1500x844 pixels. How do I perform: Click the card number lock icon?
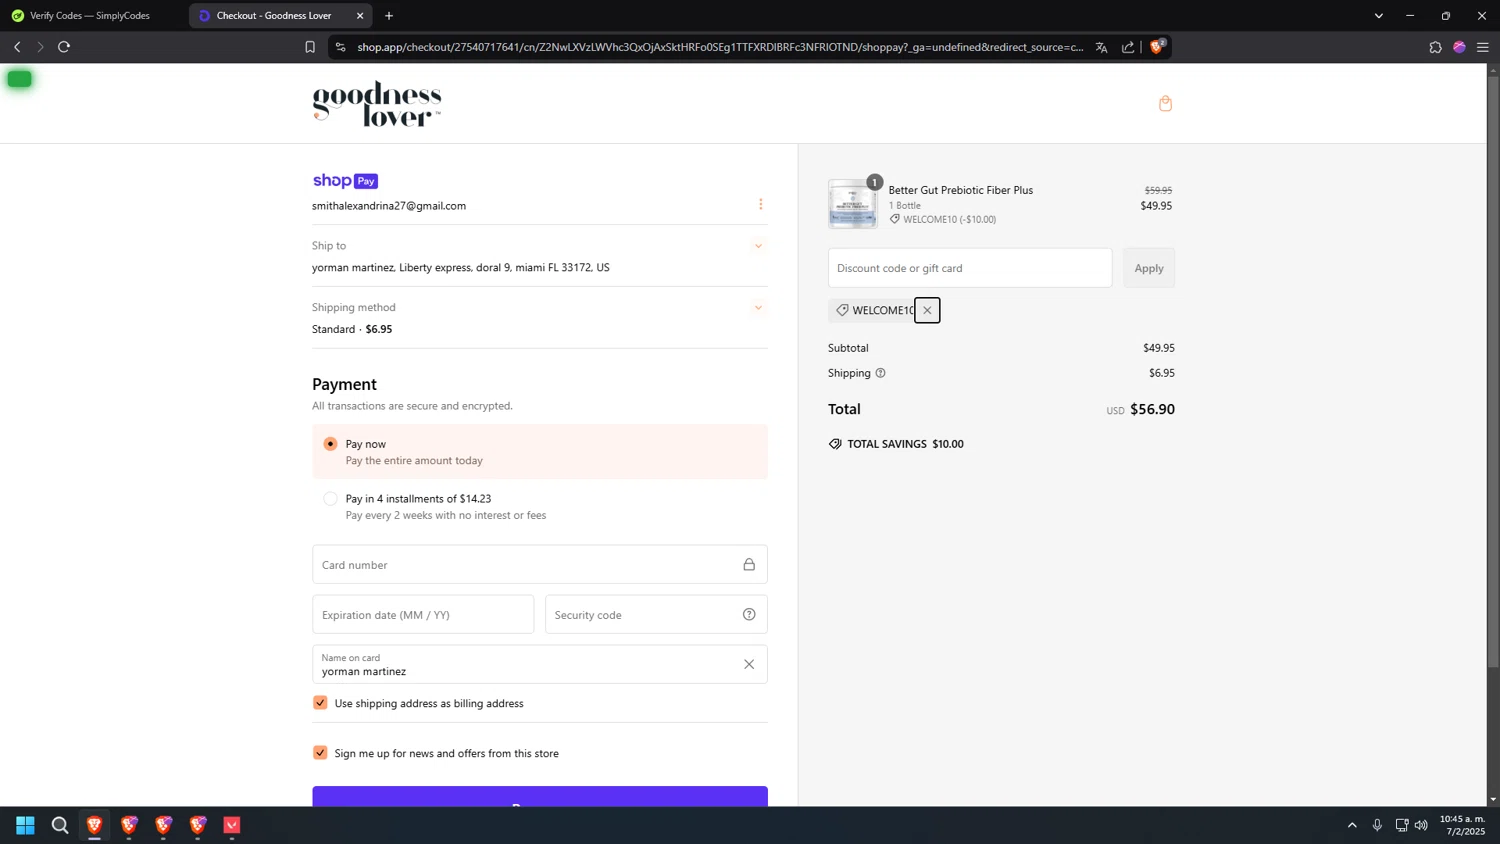click(749, 564)
